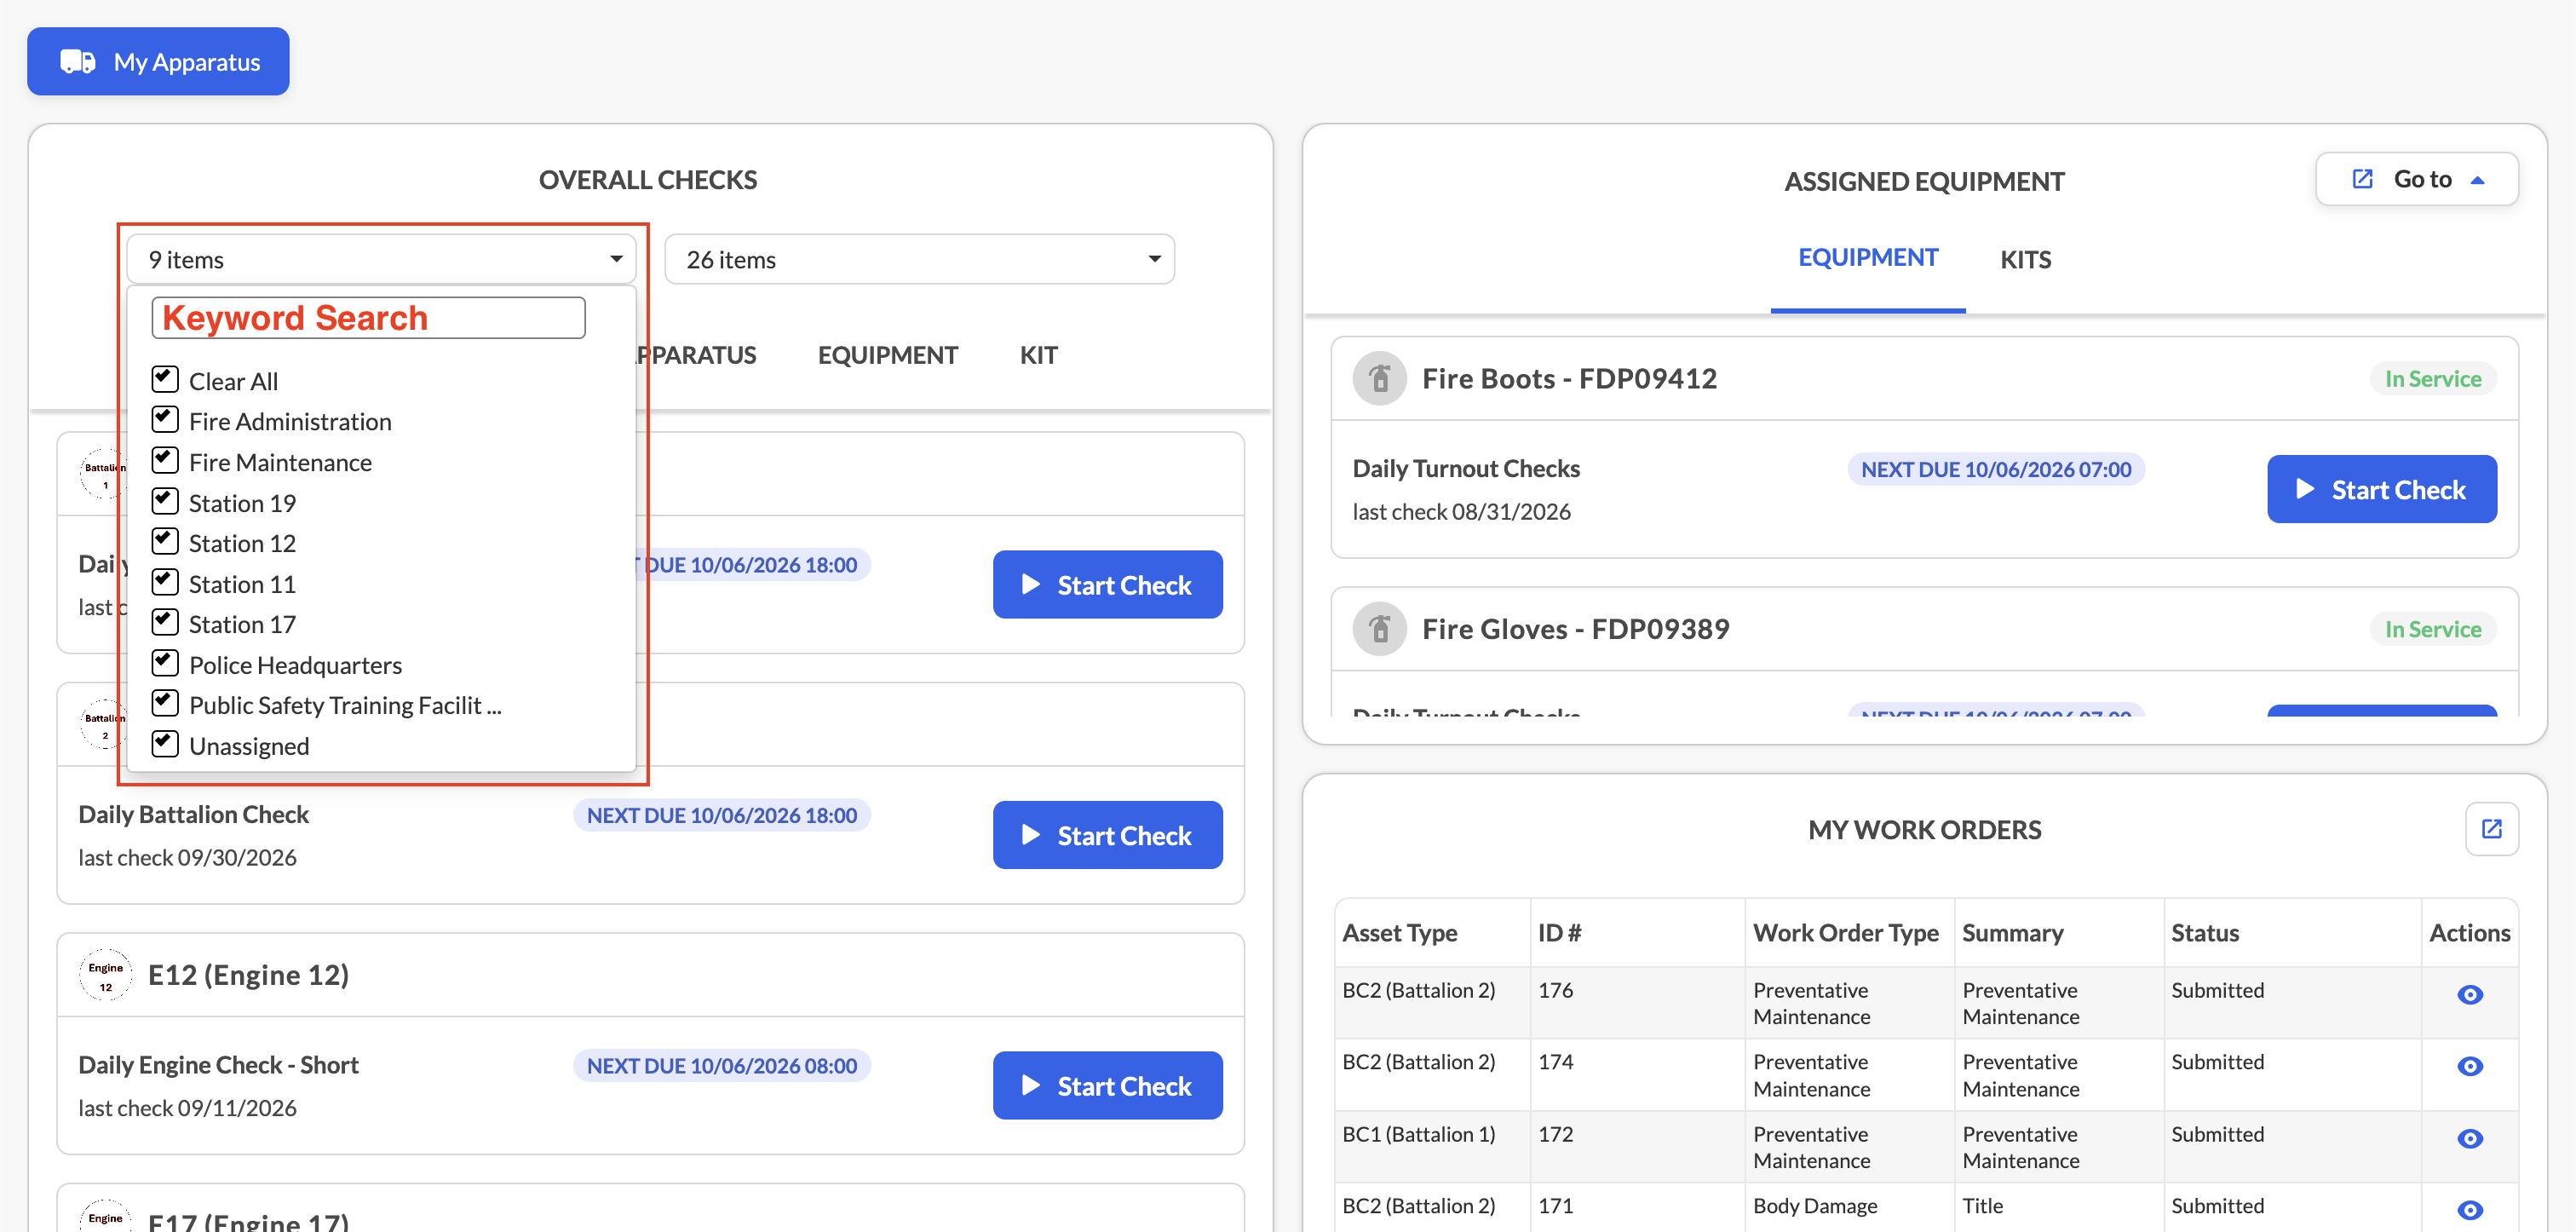Toggle the Station 17 checkbox
This screenshot has width=2576, height=1232.
tap(165, 623)
